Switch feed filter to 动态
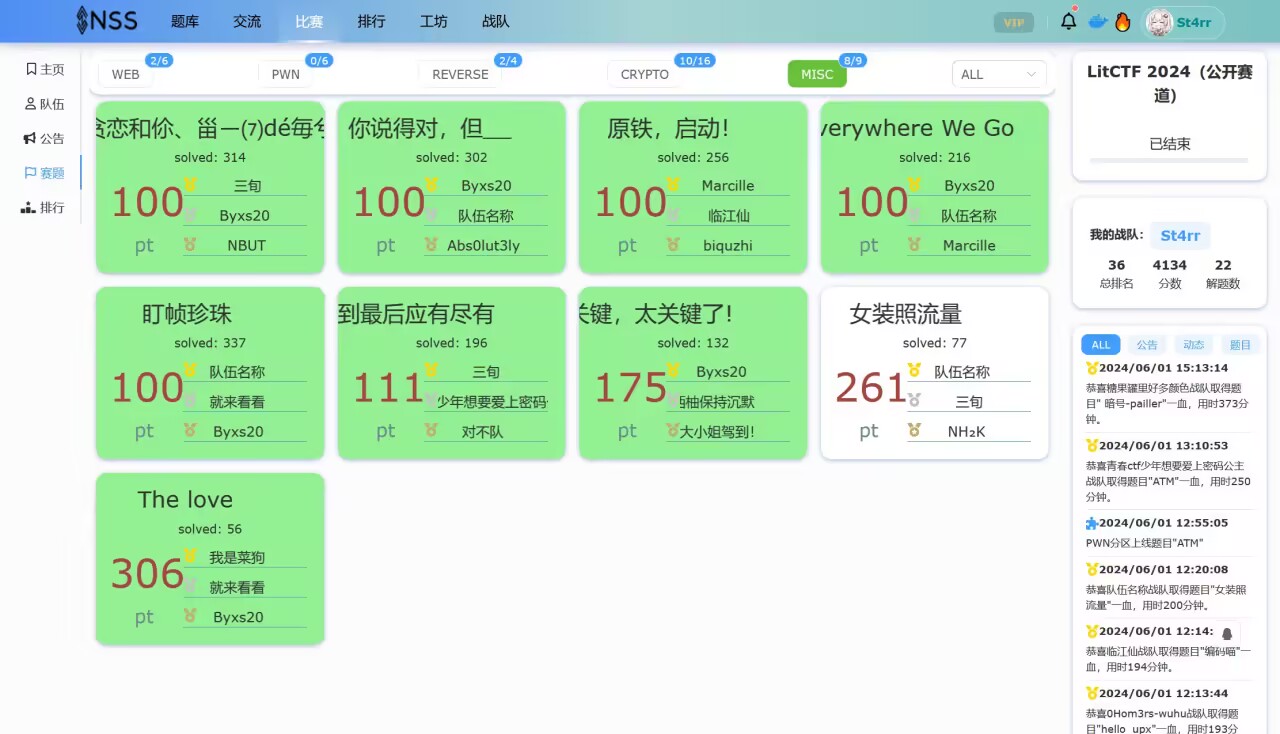 [1194, 345]
